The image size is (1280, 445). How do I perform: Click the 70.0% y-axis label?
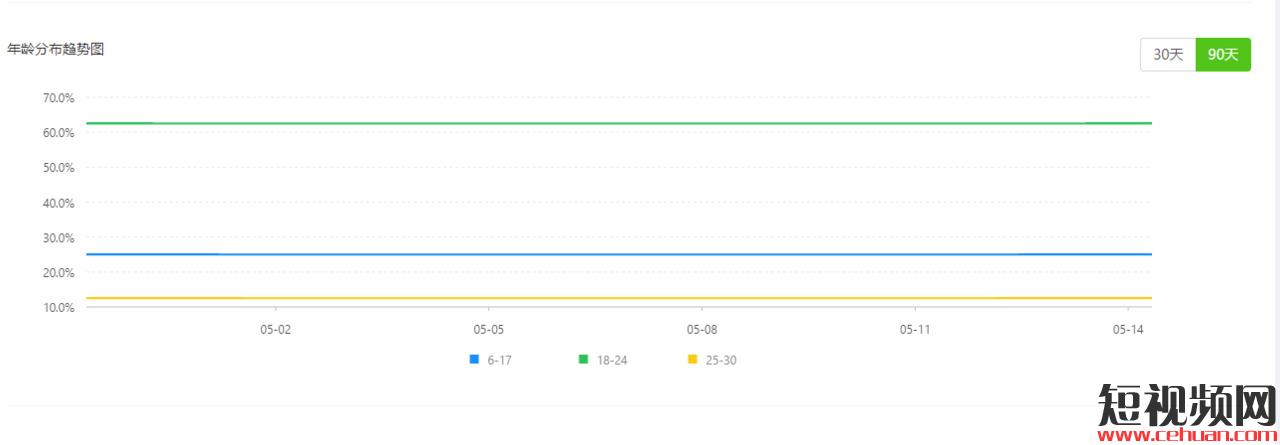click(x=59, y=98)
